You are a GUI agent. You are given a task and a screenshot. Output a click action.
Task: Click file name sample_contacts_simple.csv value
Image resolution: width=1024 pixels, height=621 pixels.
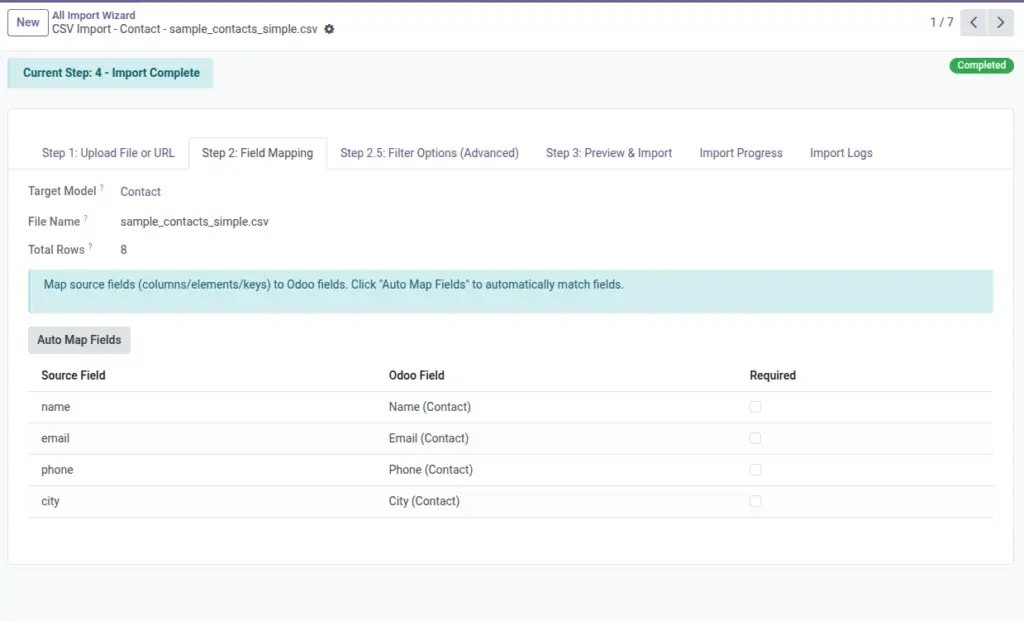[x=194, y=221]
